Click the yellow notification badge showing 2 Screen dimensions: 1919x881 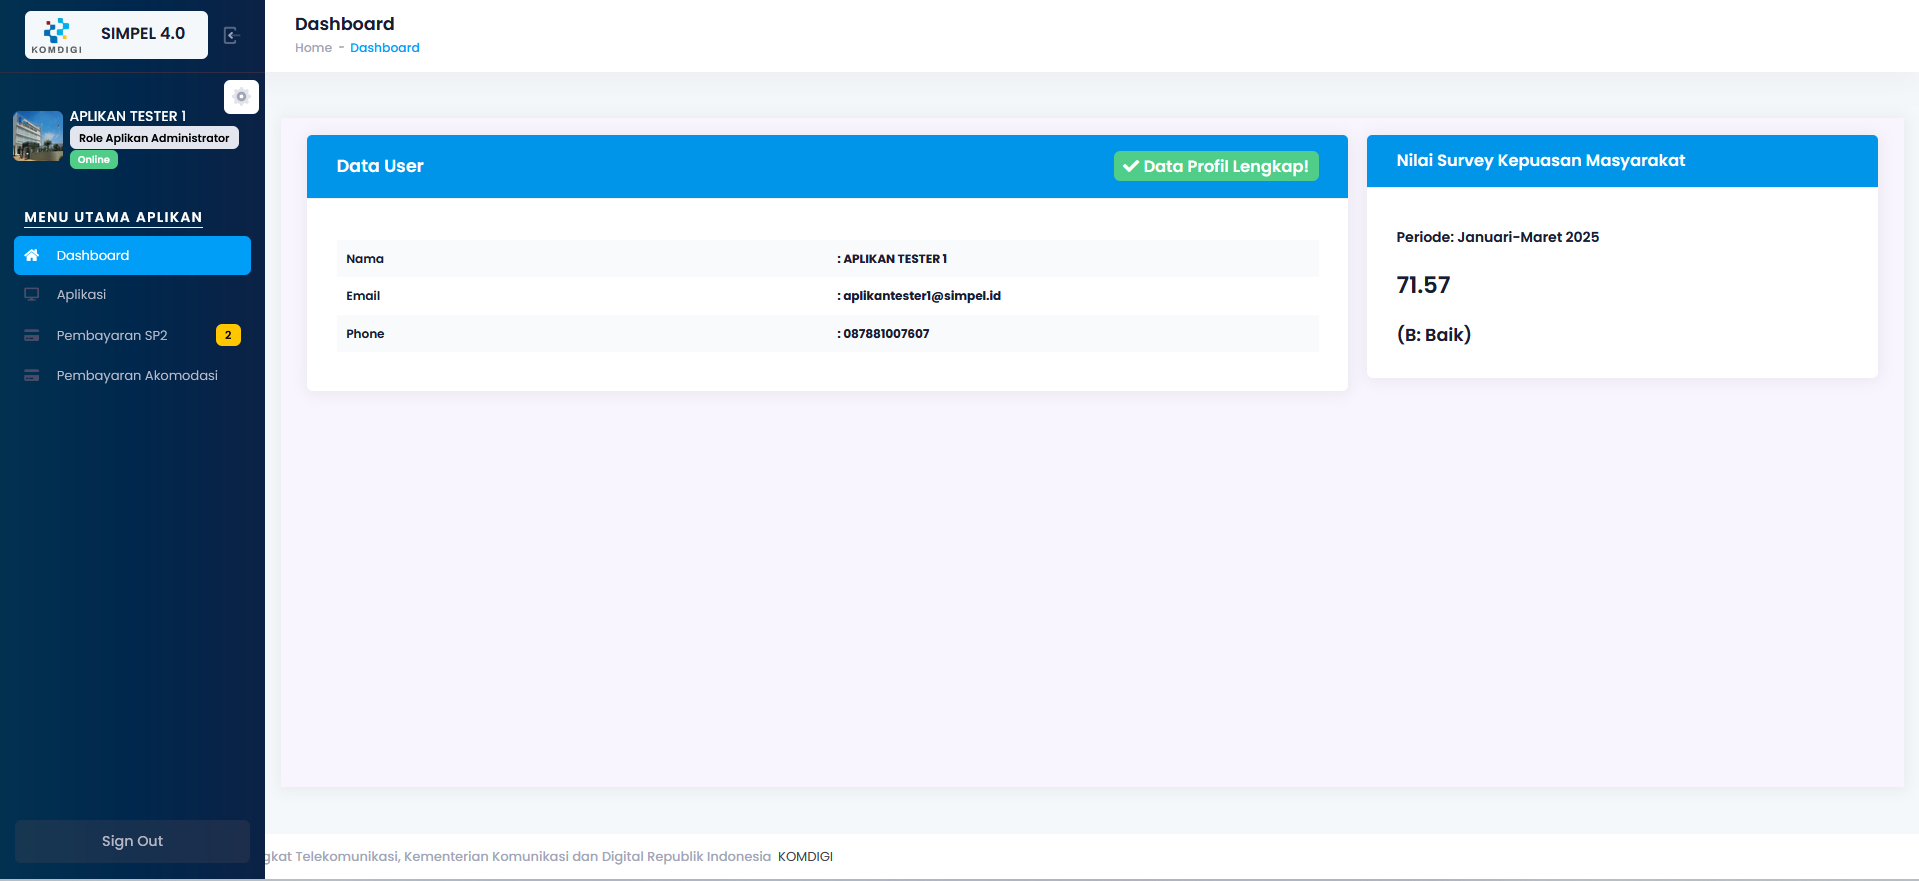pyautogui.click(x=228, y=335)
